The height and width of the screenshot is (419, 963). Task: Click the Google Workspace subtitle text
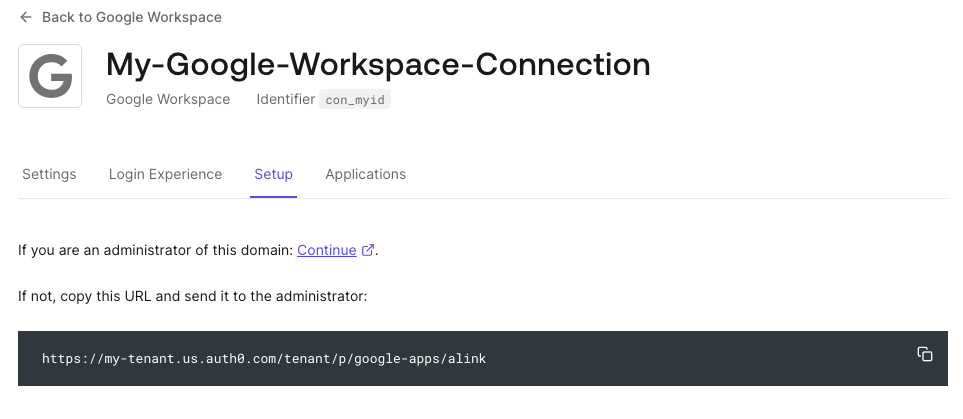(x=168, y=100)
